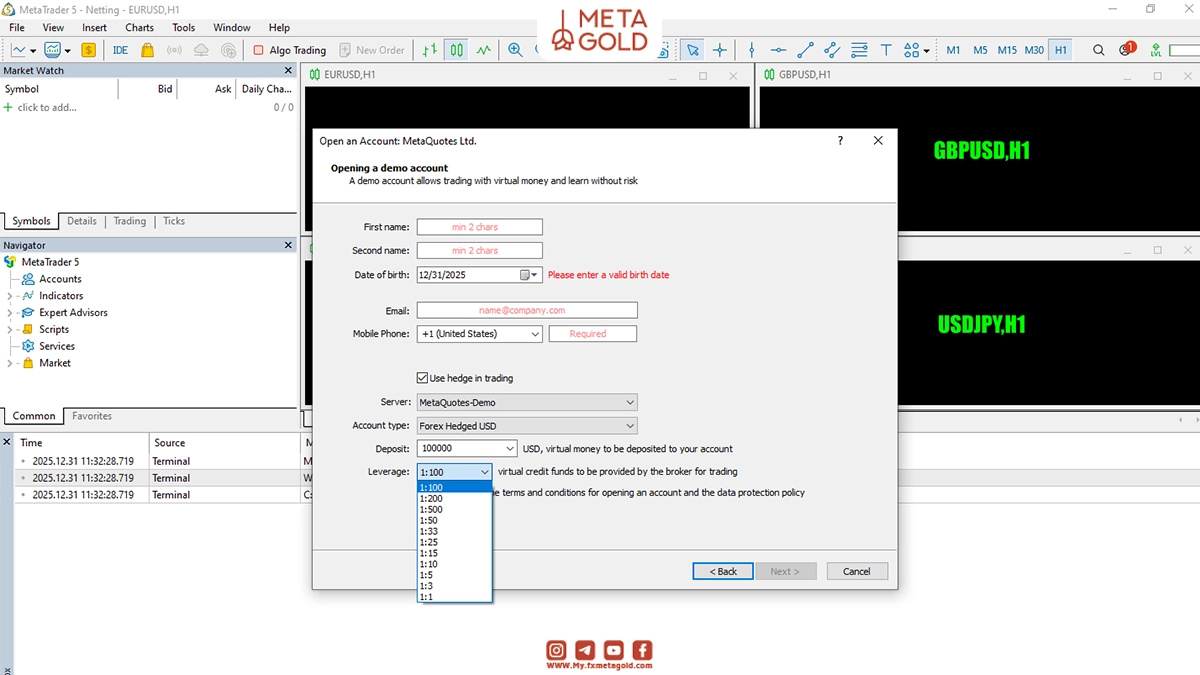This screenshot has width=1200, height=675.
Task: Click the Market shopping bag icon
Action: (x=148, y=50)
